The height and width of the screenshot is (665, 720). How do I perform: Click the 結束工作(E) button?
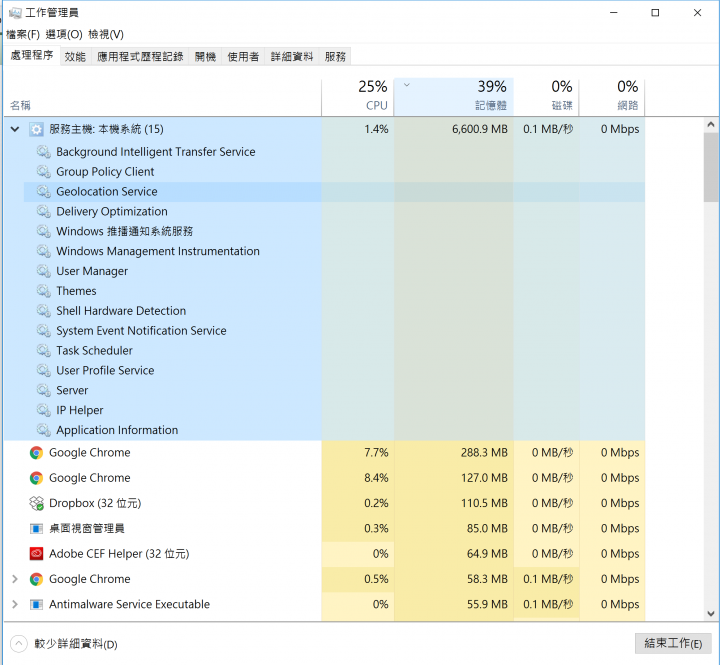pos(673,643)
